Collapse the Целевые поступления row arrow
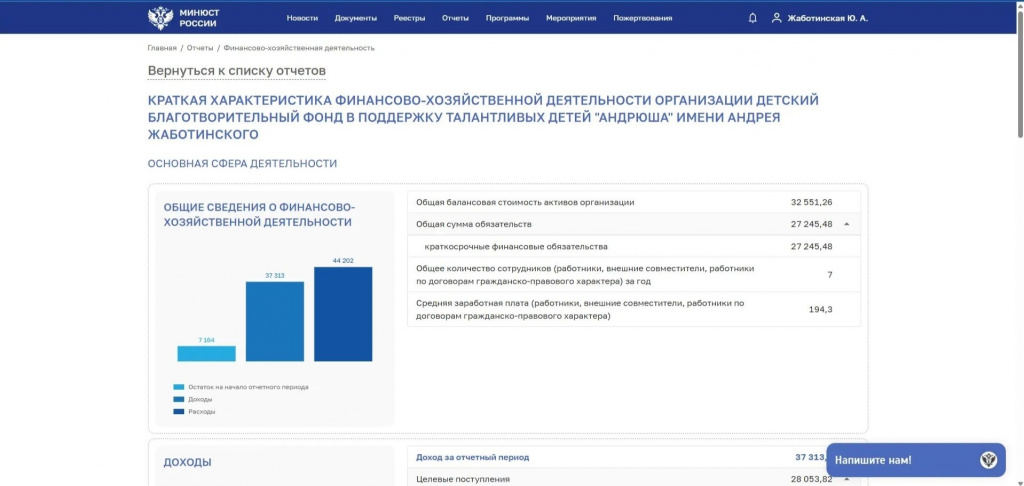Image resolution: width=1024 pixels, height=486 pixels. coord(846,479)
